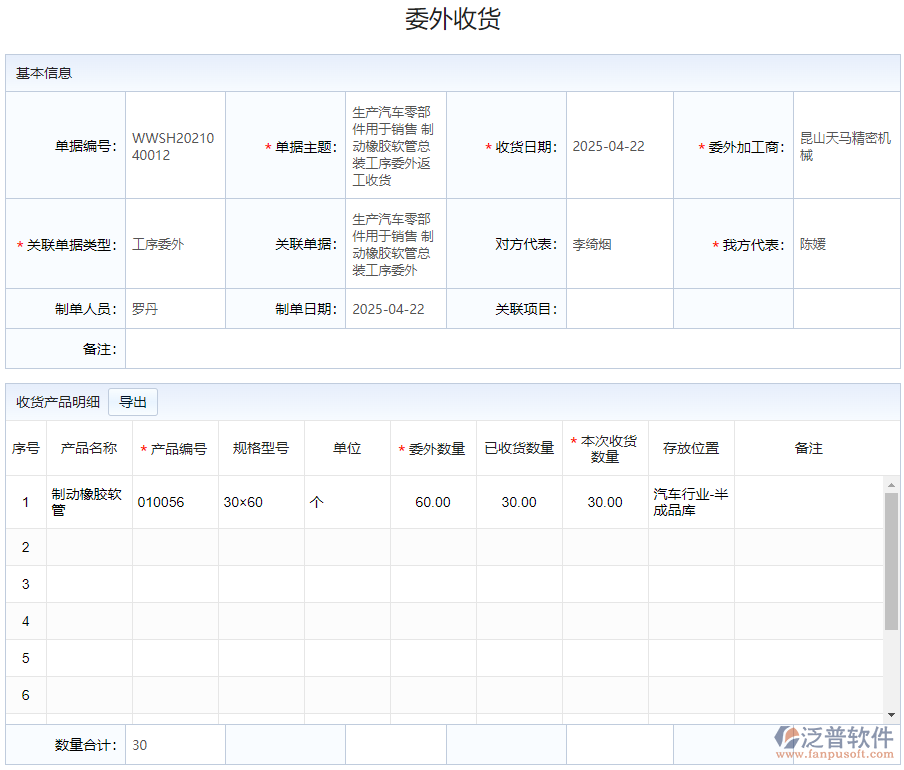Select the 制单人员 field showing 罗丹
904x770 pixels.
coord(175,310)
